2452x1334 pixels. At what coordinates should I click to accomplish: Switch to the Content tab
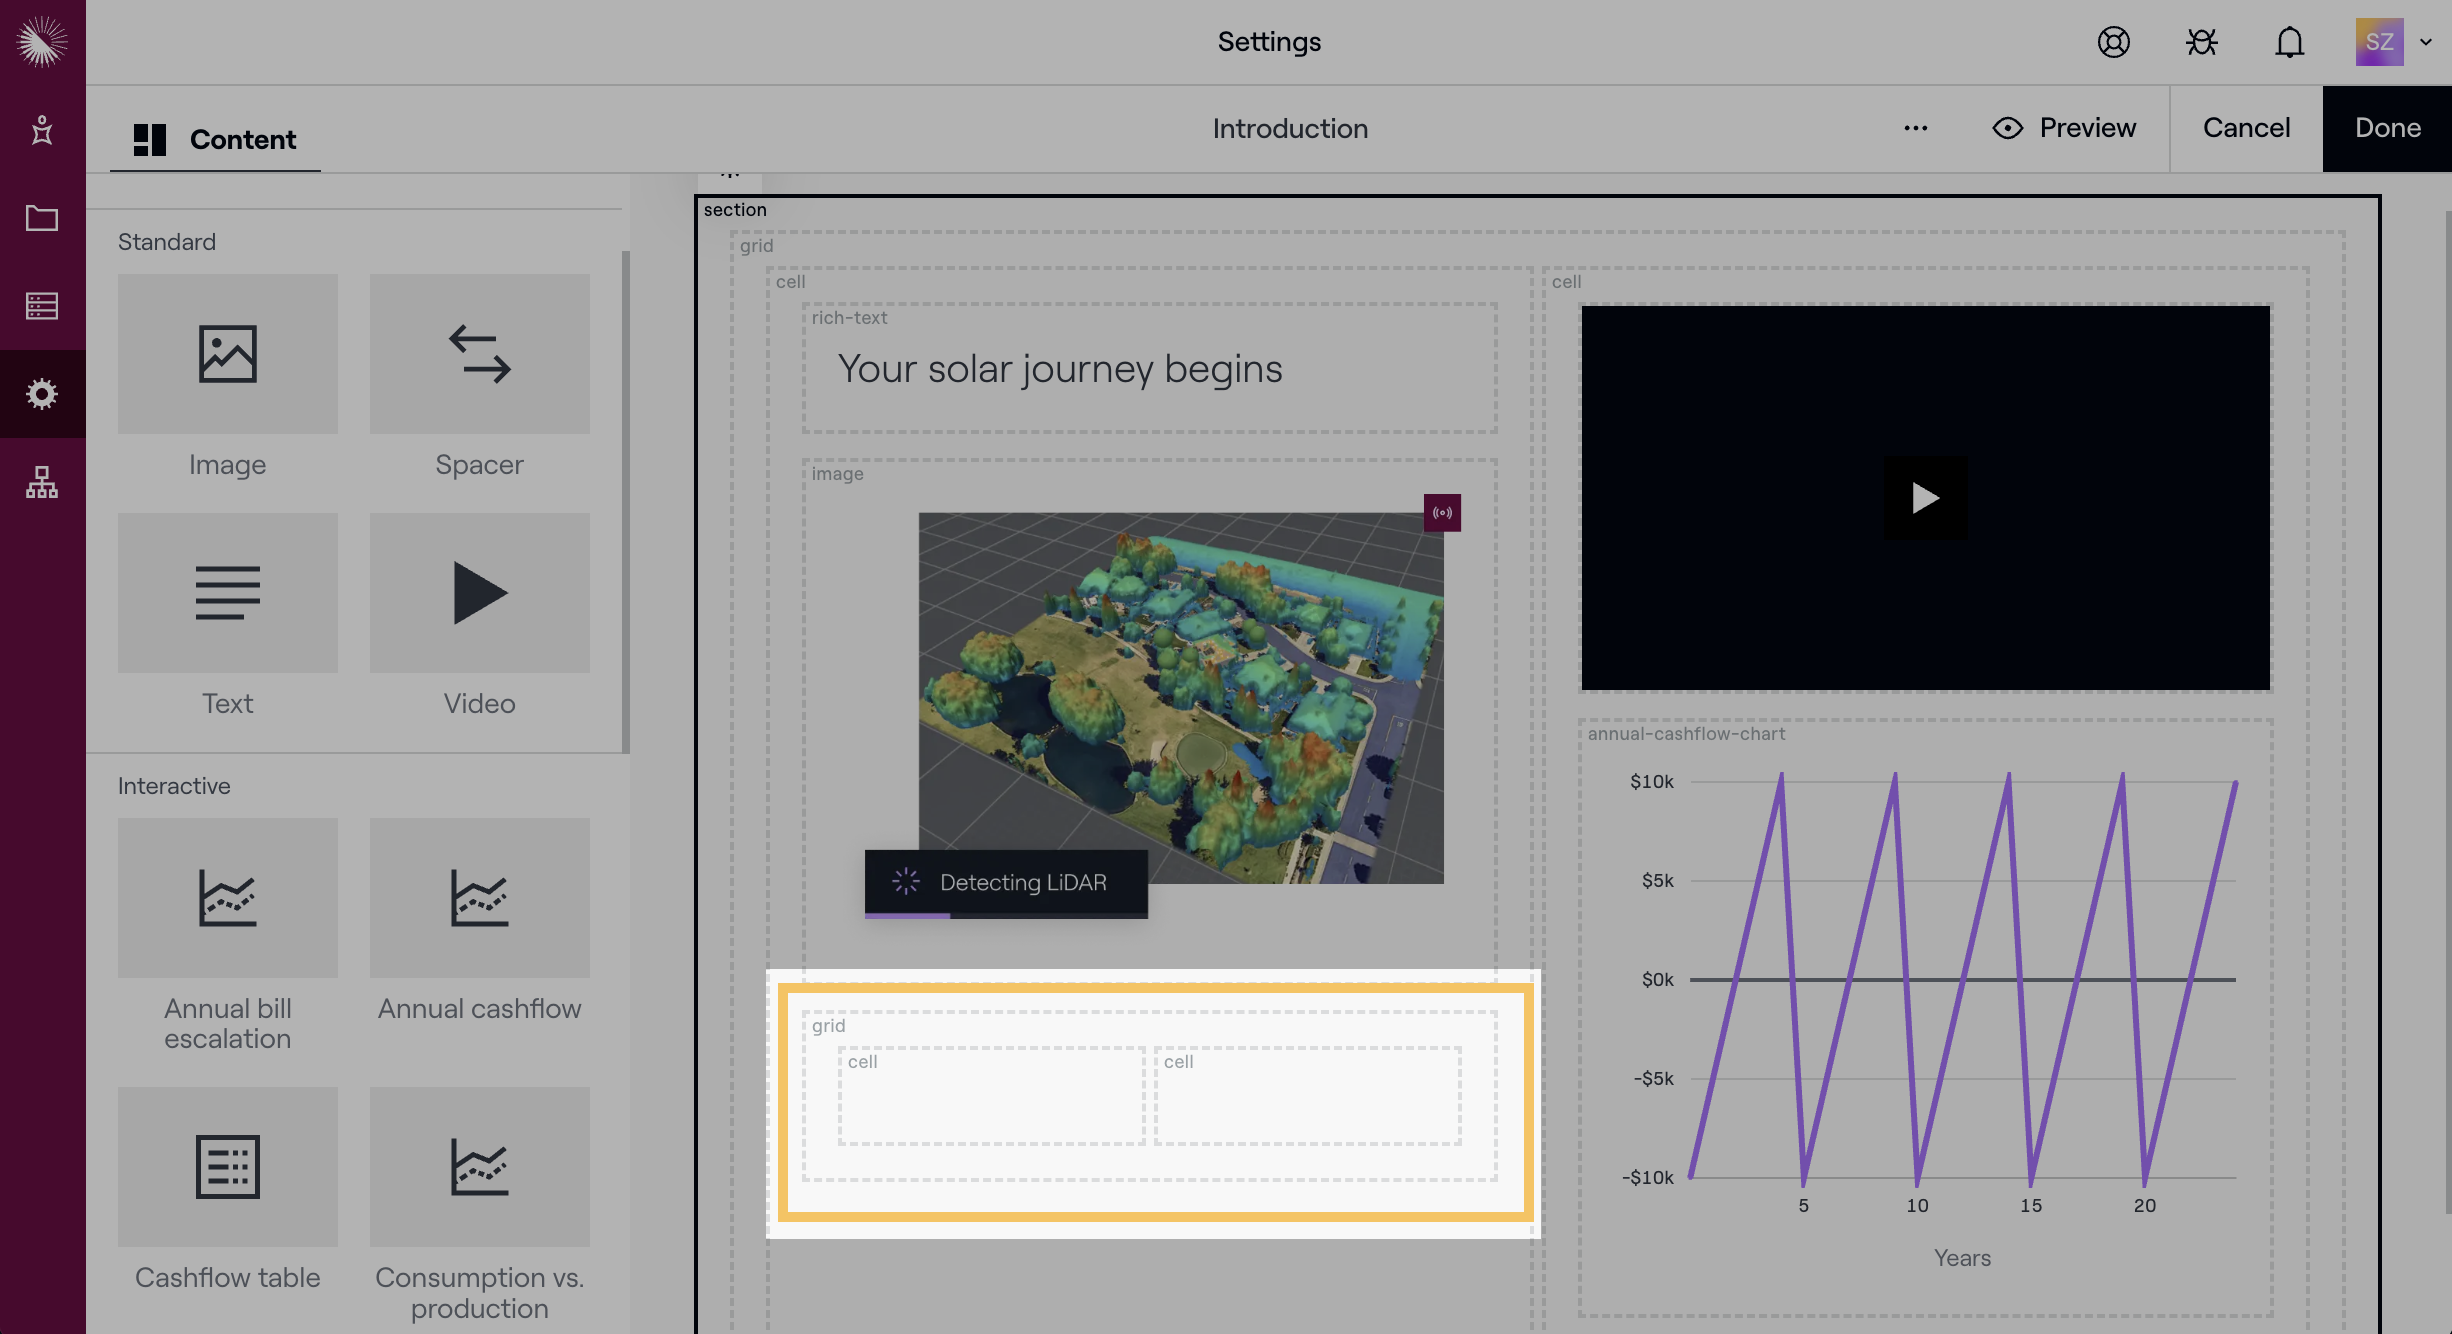click(215, 139)
